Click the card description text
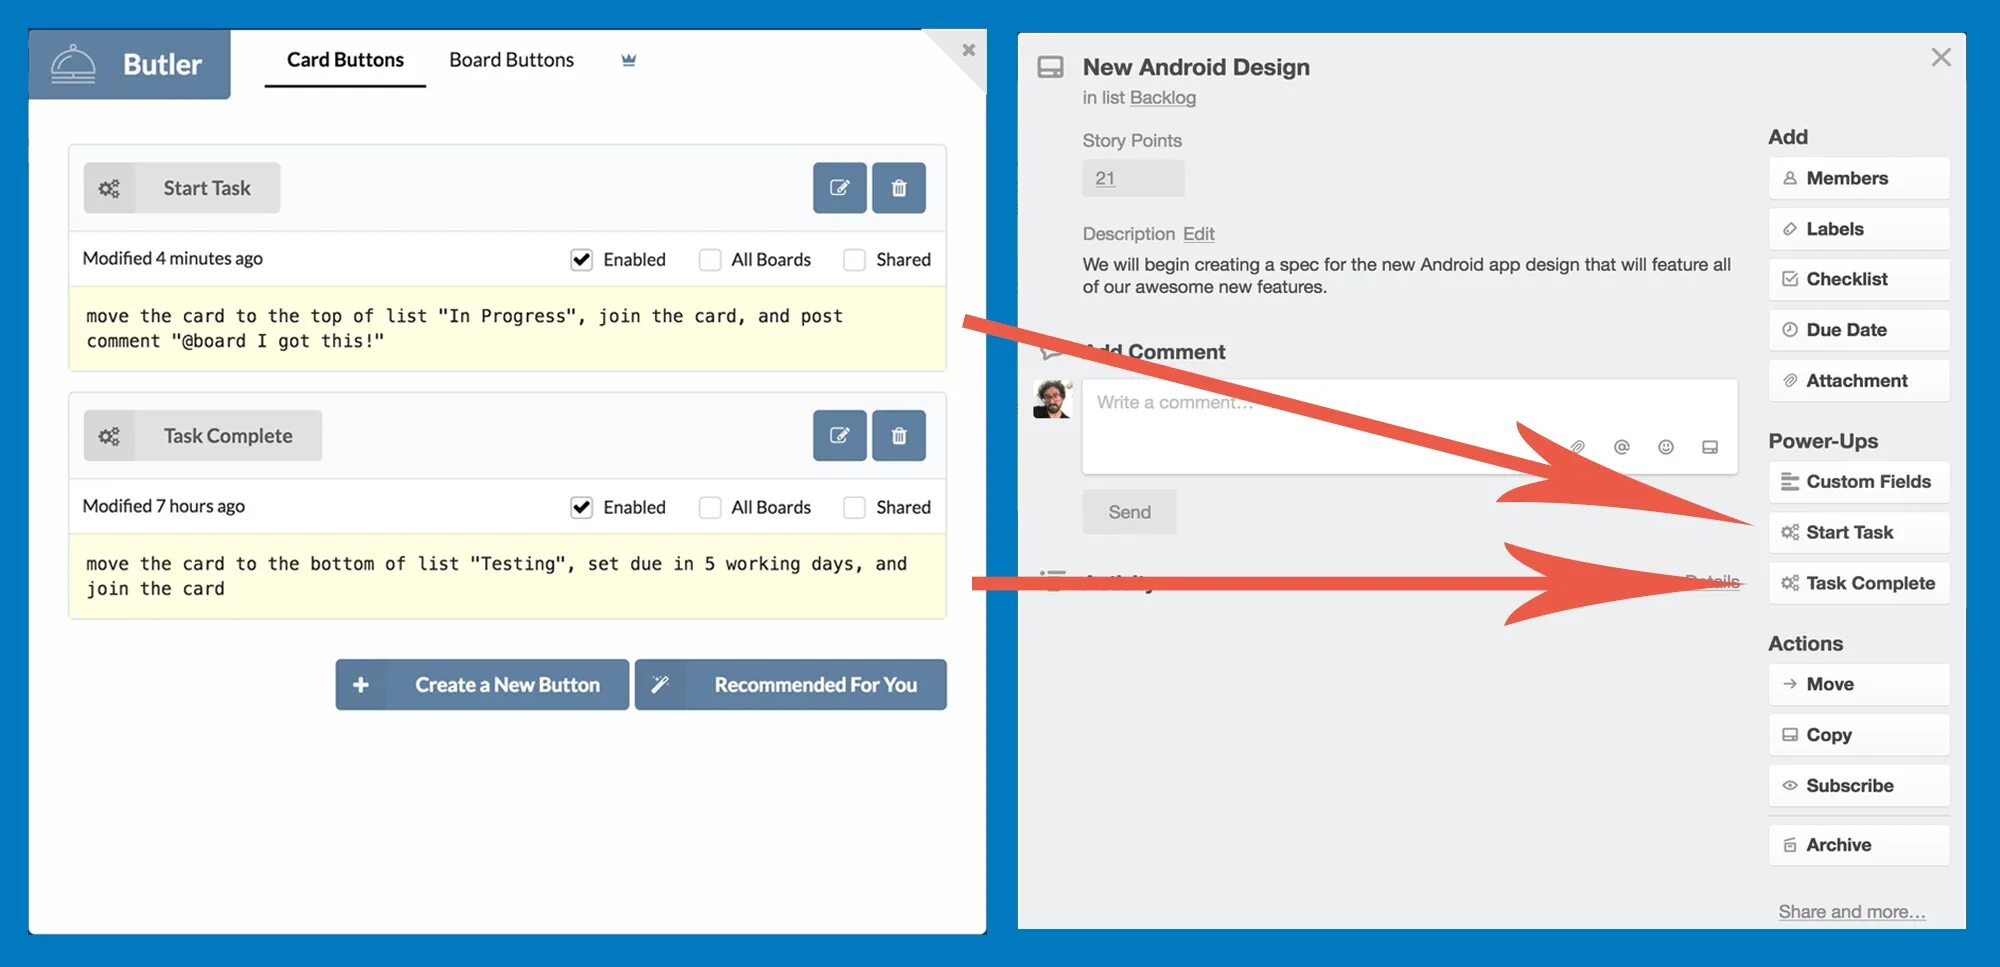 (x=1407, y=276)
